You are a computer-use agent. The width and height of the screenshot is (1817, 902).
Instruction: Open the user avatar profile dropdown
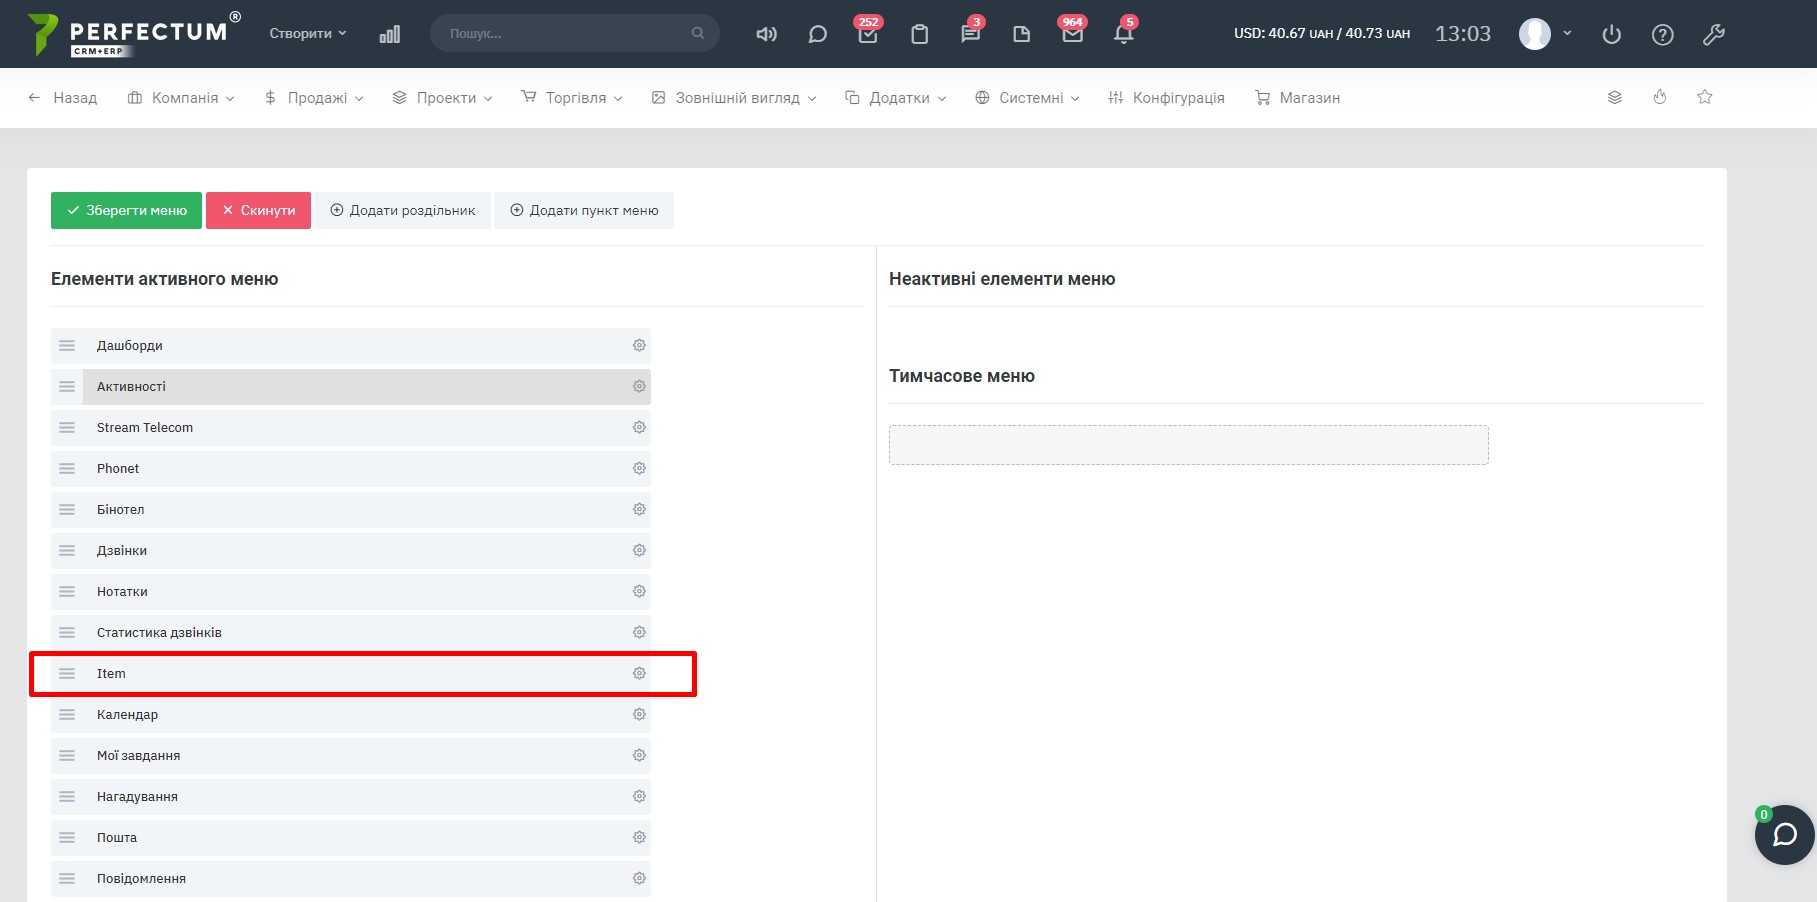tap(1544, 34)
